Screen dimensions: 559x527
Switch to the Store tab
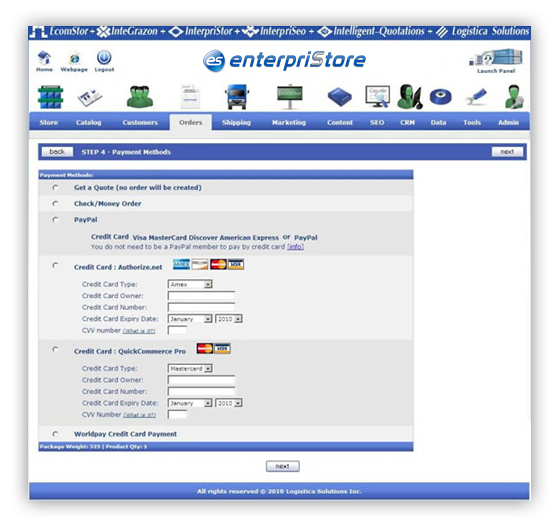click(x=49, y=122)
